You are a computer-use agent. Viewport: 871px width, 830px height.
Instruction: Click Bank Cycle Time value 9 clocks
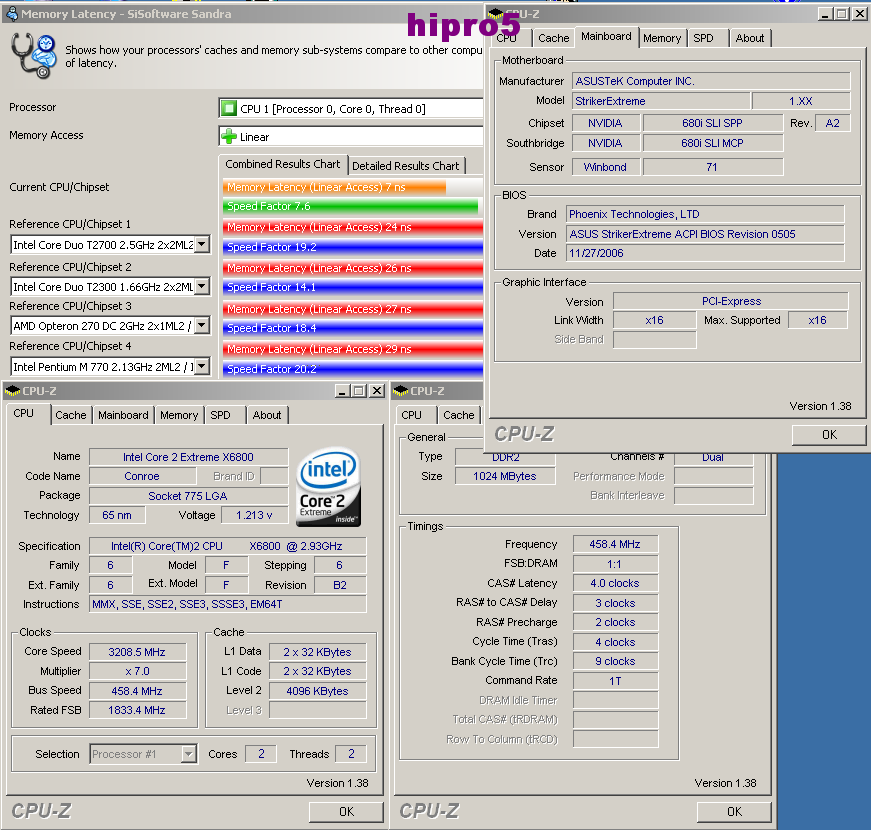pos(615,661)
